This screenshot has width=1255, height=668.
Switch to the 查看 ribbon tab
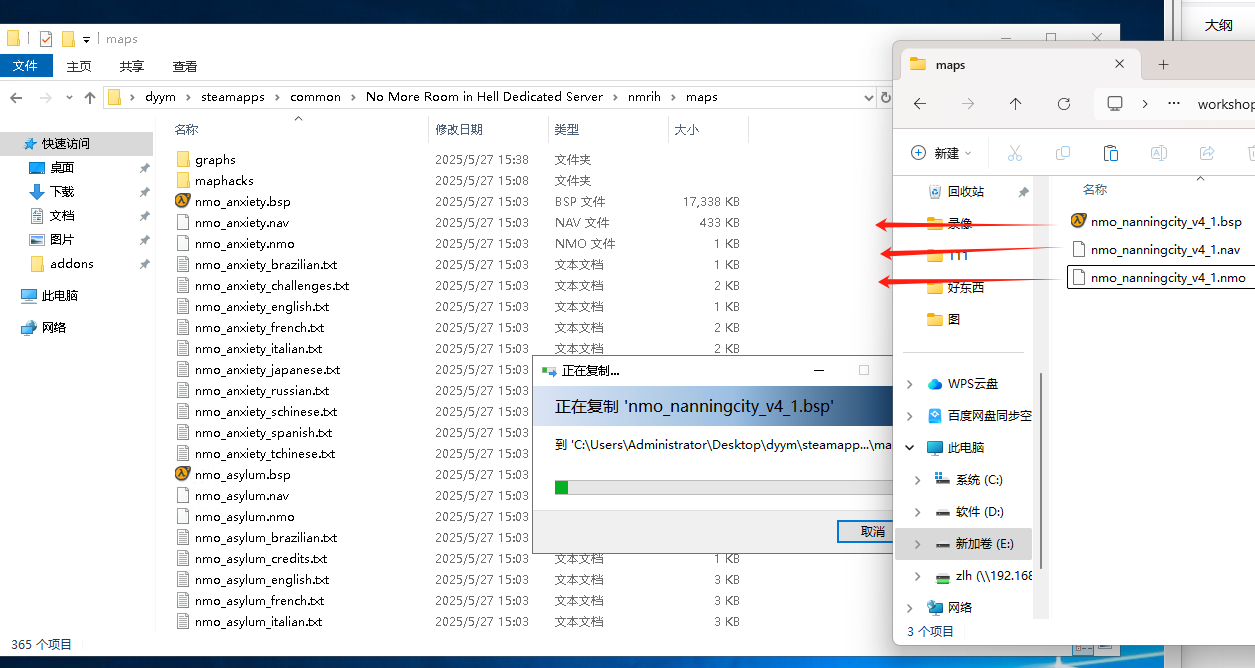(185, 66)
